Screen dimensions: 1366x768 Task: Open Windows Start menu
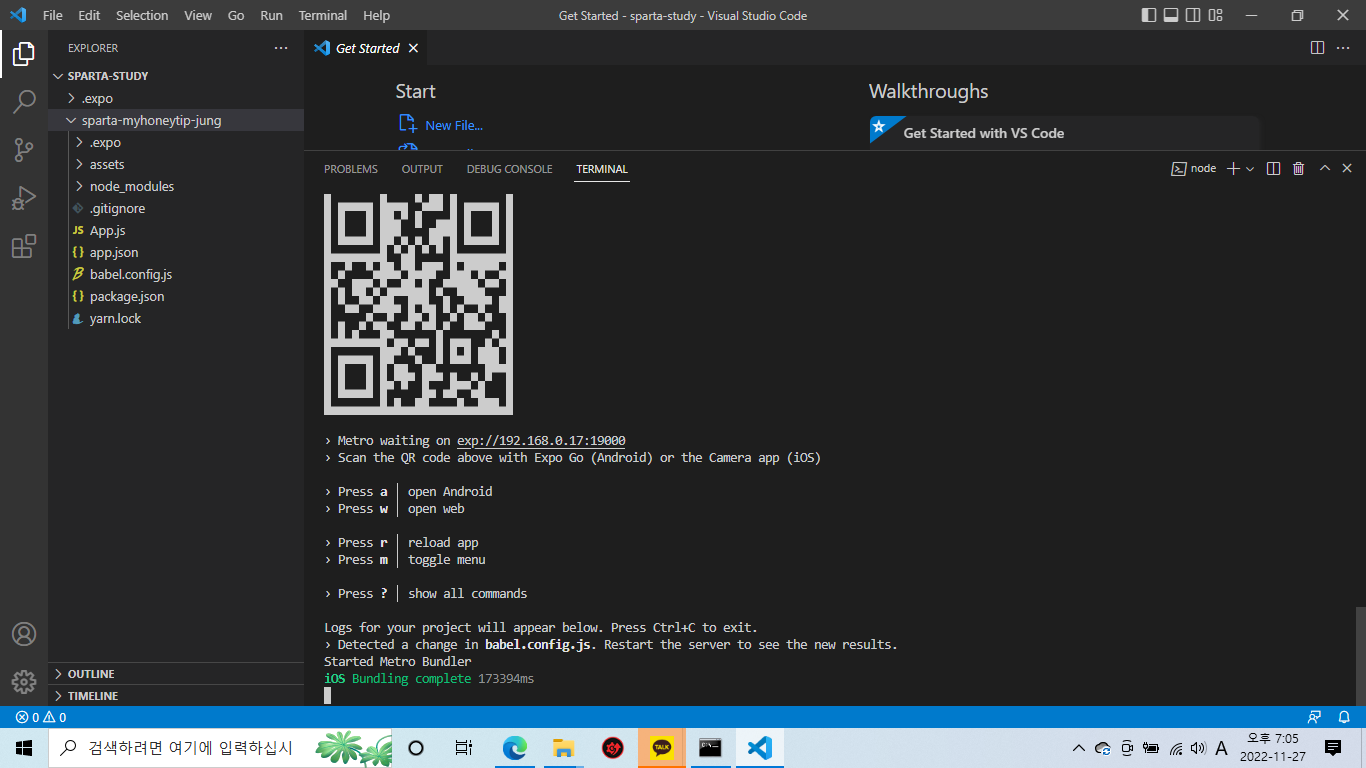pos(24,748)
